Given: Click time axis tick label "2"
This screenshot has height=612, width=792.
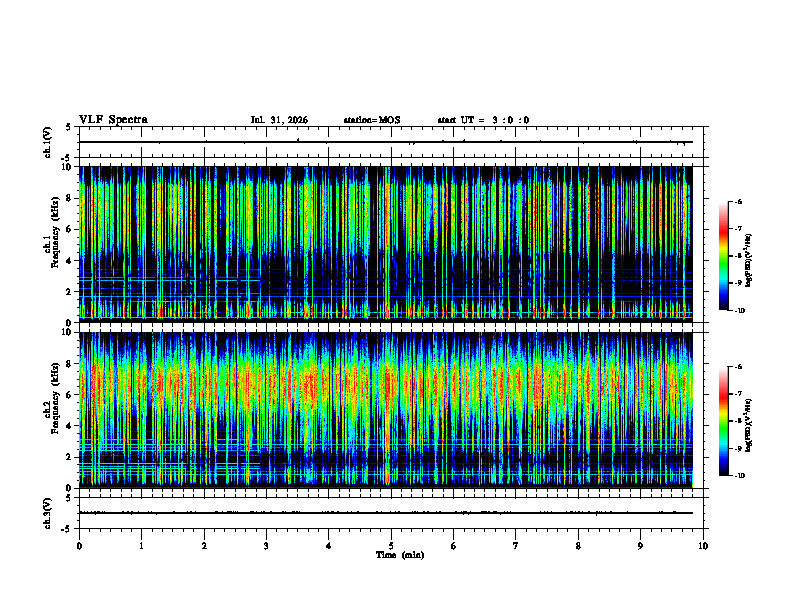Looking at the screenshot, I should coord(204,546).
